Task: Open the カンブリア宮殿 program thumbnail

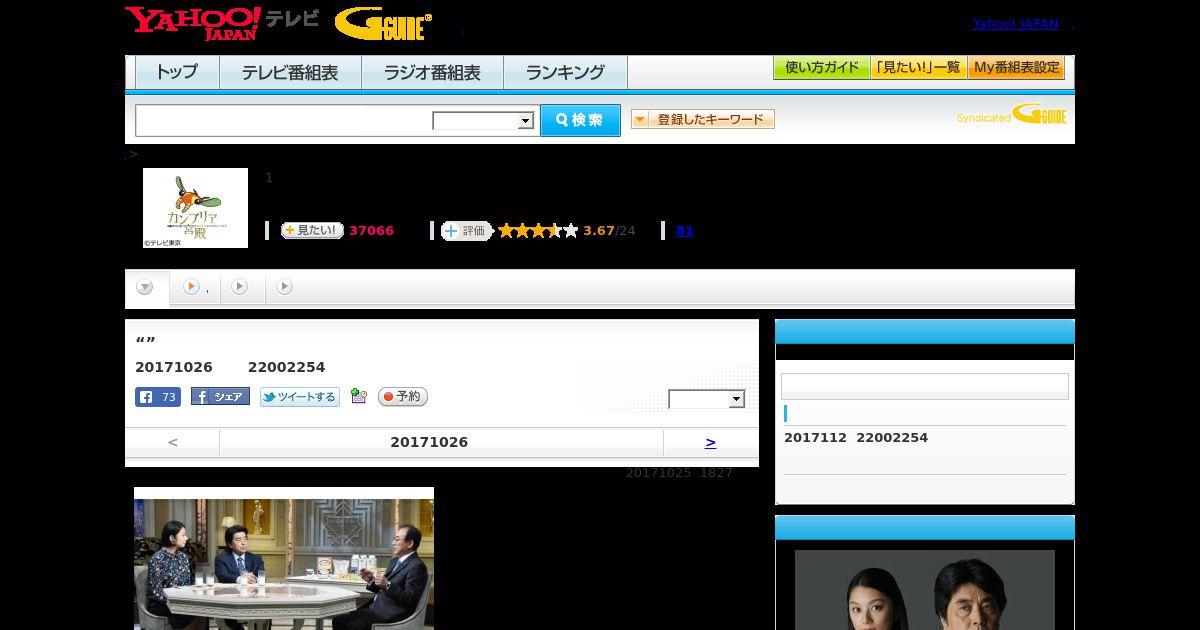Action: click(x=195, y=208)
